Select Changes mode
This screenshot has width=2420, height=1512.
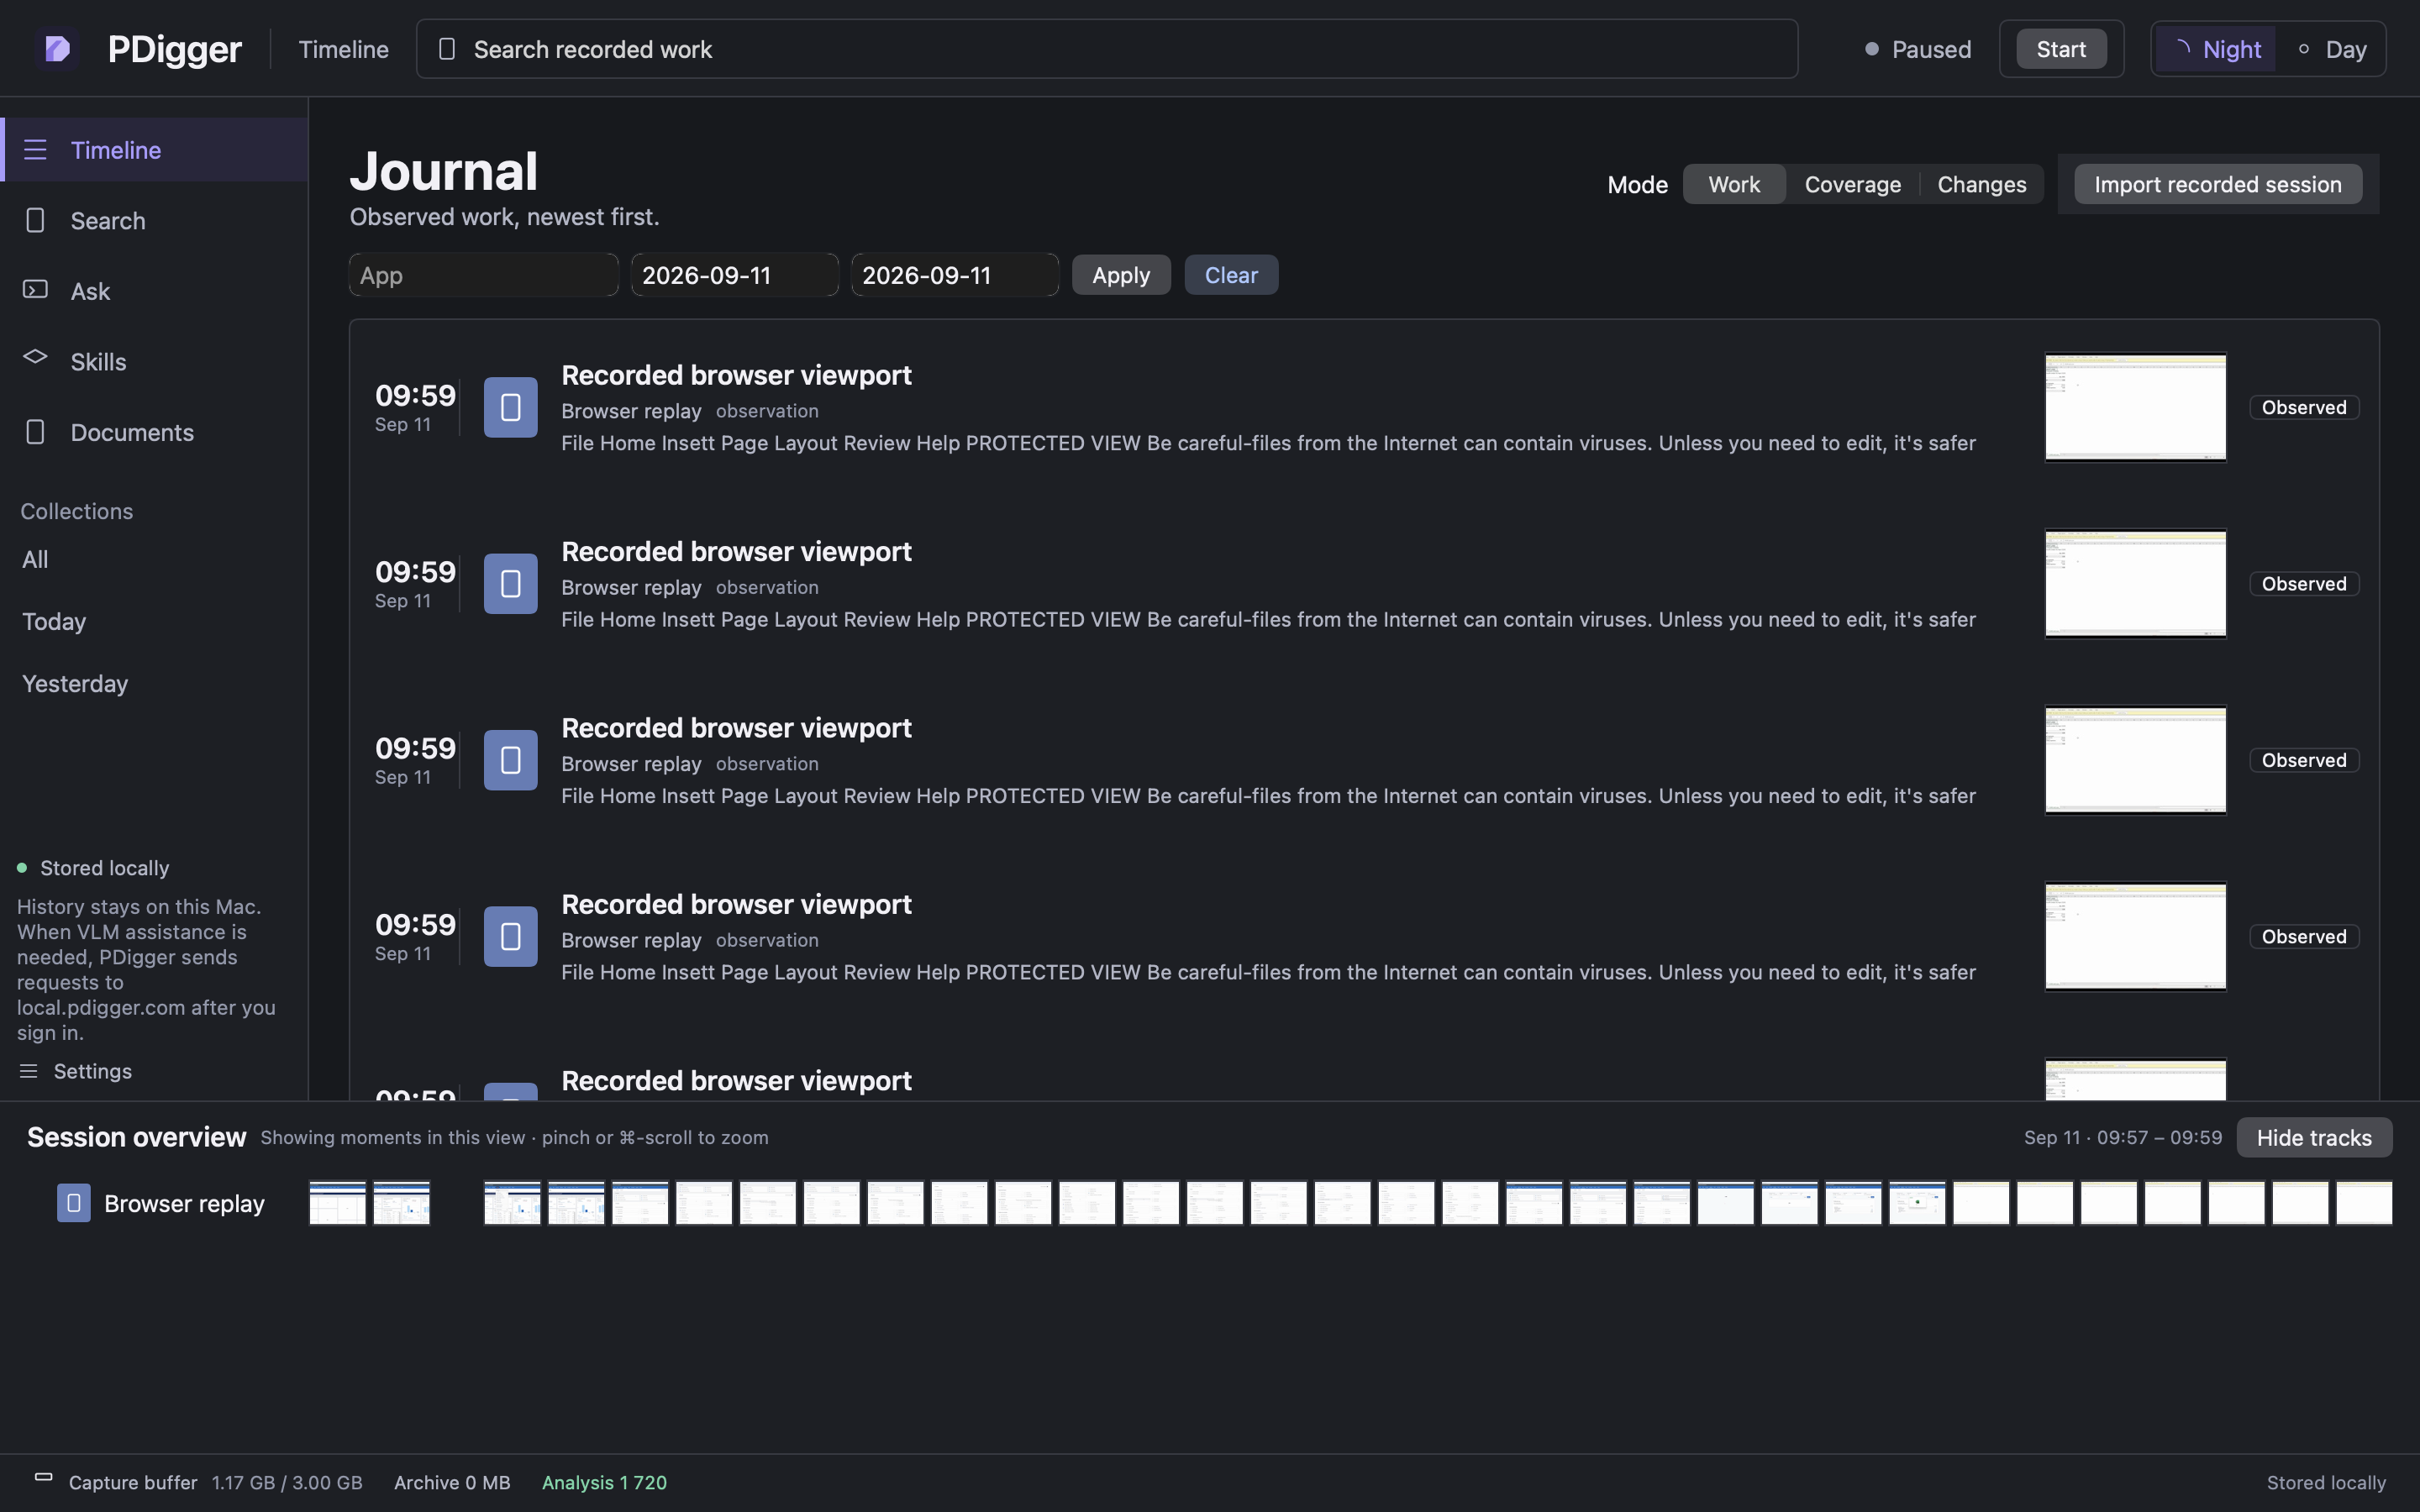pos(1981,184)
